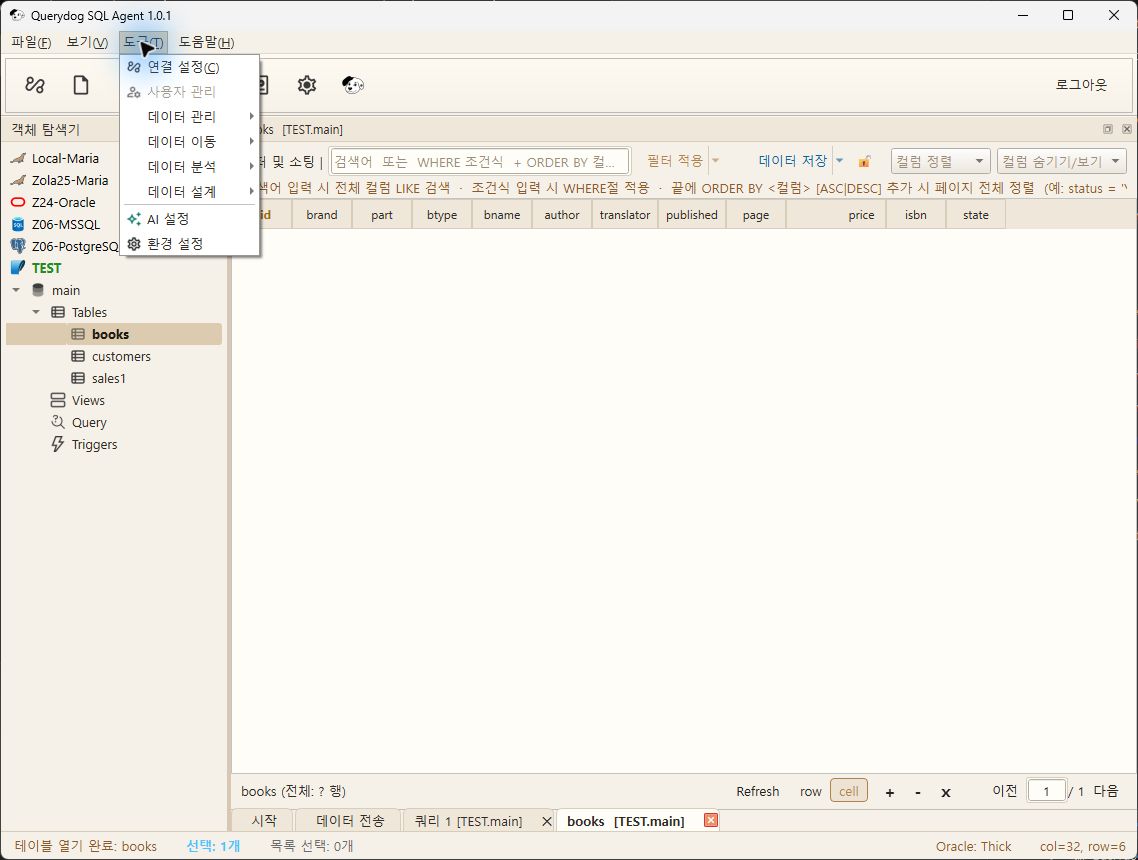Collapse the Tables node

[x=36, y=312]
